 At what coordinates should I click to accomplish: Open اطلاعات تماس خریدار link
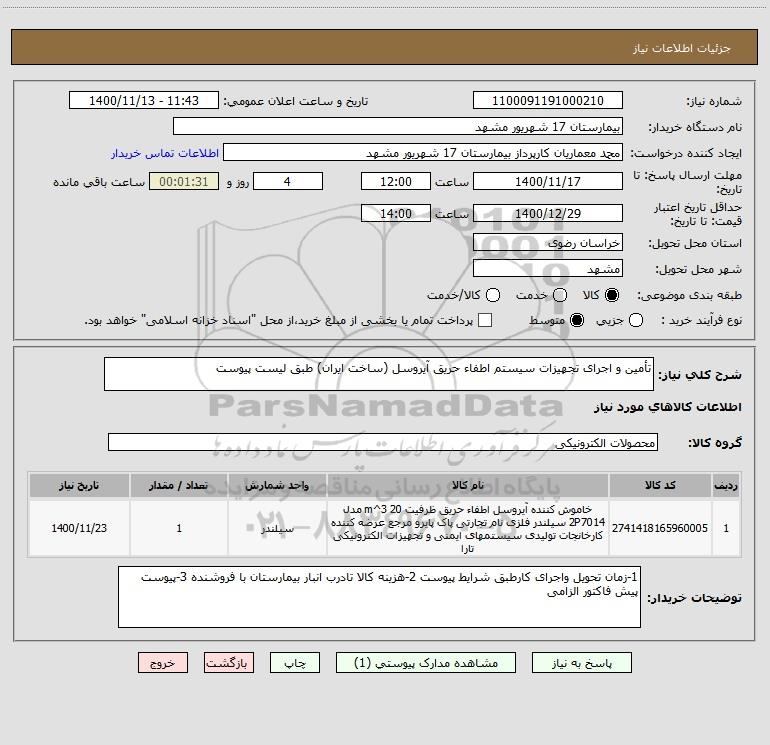pos(165,153)
